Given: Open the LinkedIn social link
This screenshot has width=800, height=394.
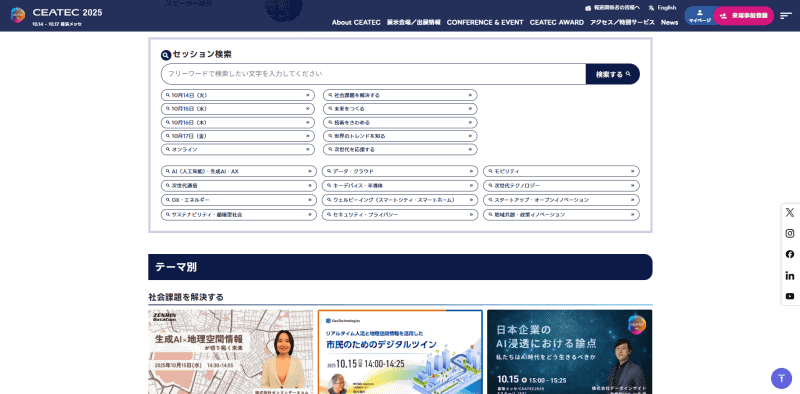Looking at the screenshot, I should 790,276.
